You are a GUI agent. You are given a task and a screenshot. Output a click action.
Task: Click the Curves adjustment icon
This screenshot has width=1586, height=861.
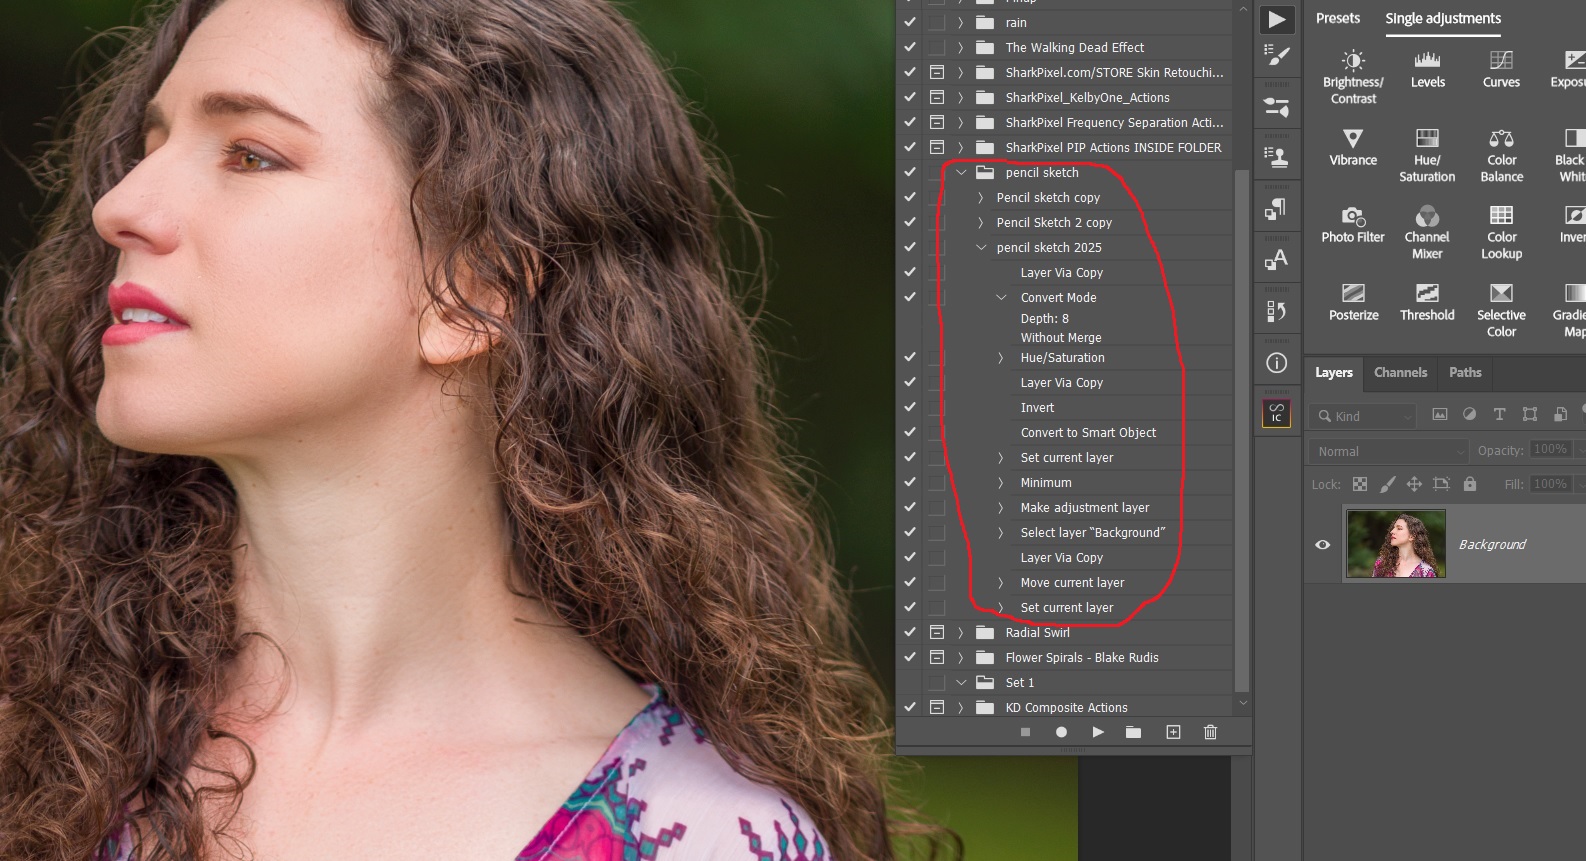point(1500,61)
